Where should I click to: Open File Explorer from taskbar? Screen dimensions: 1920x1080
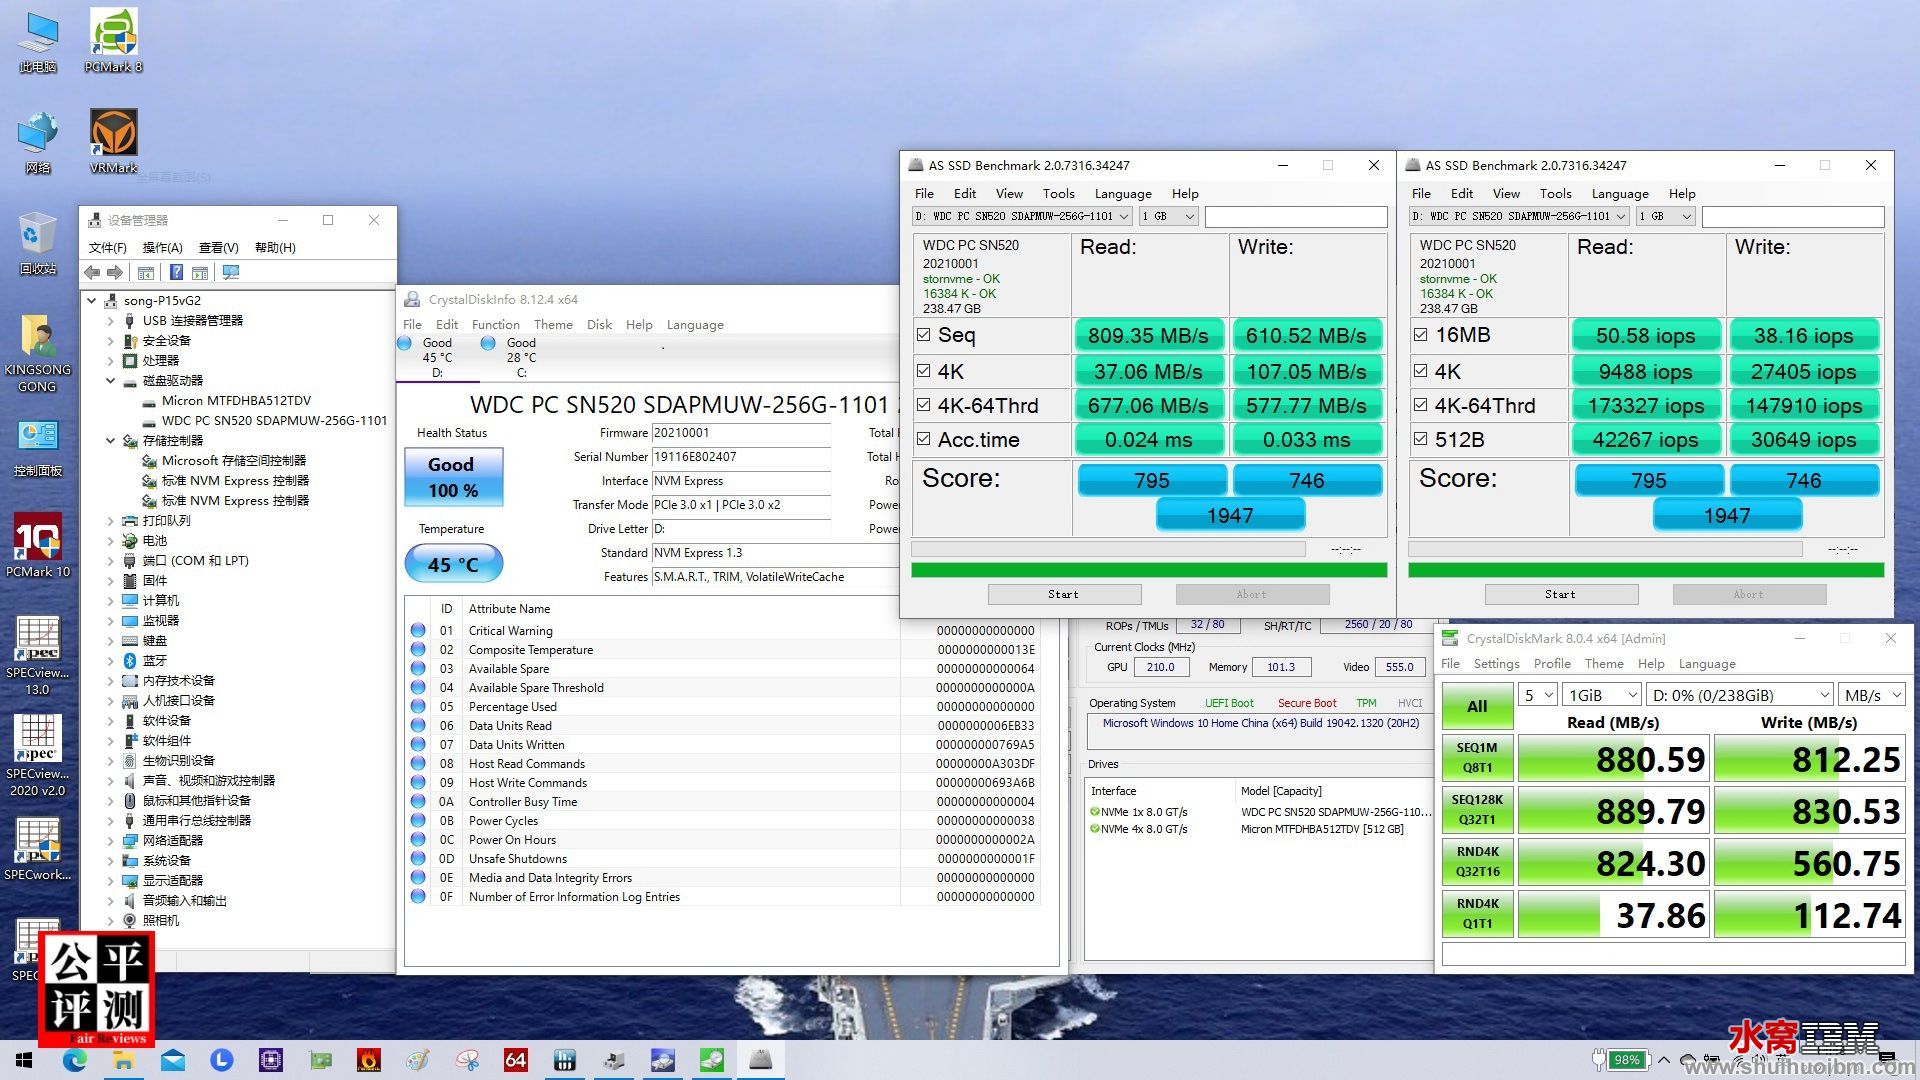124,1060
